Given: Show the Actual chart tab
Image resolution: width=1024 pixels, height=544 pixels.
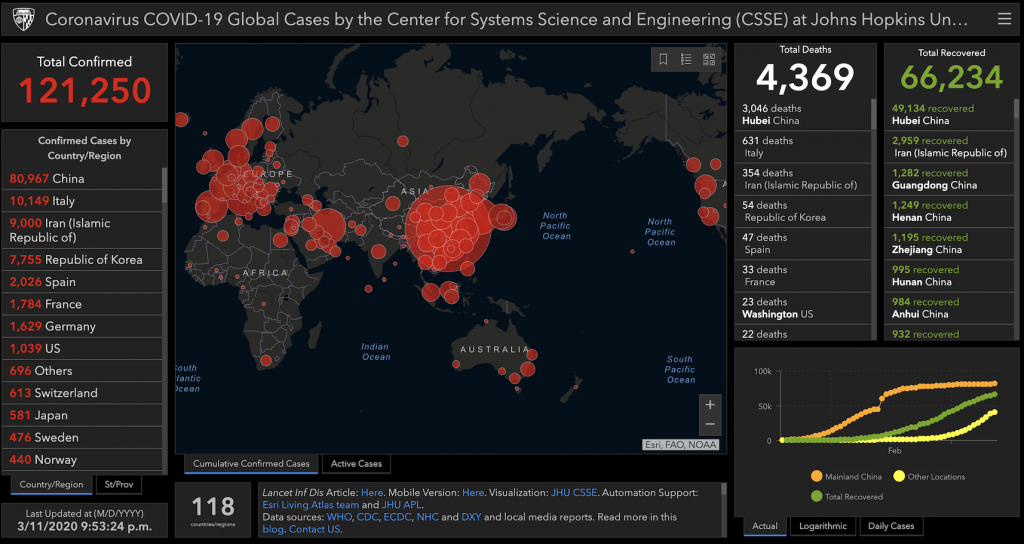Looking at the screenshot, I should point(765,526).
